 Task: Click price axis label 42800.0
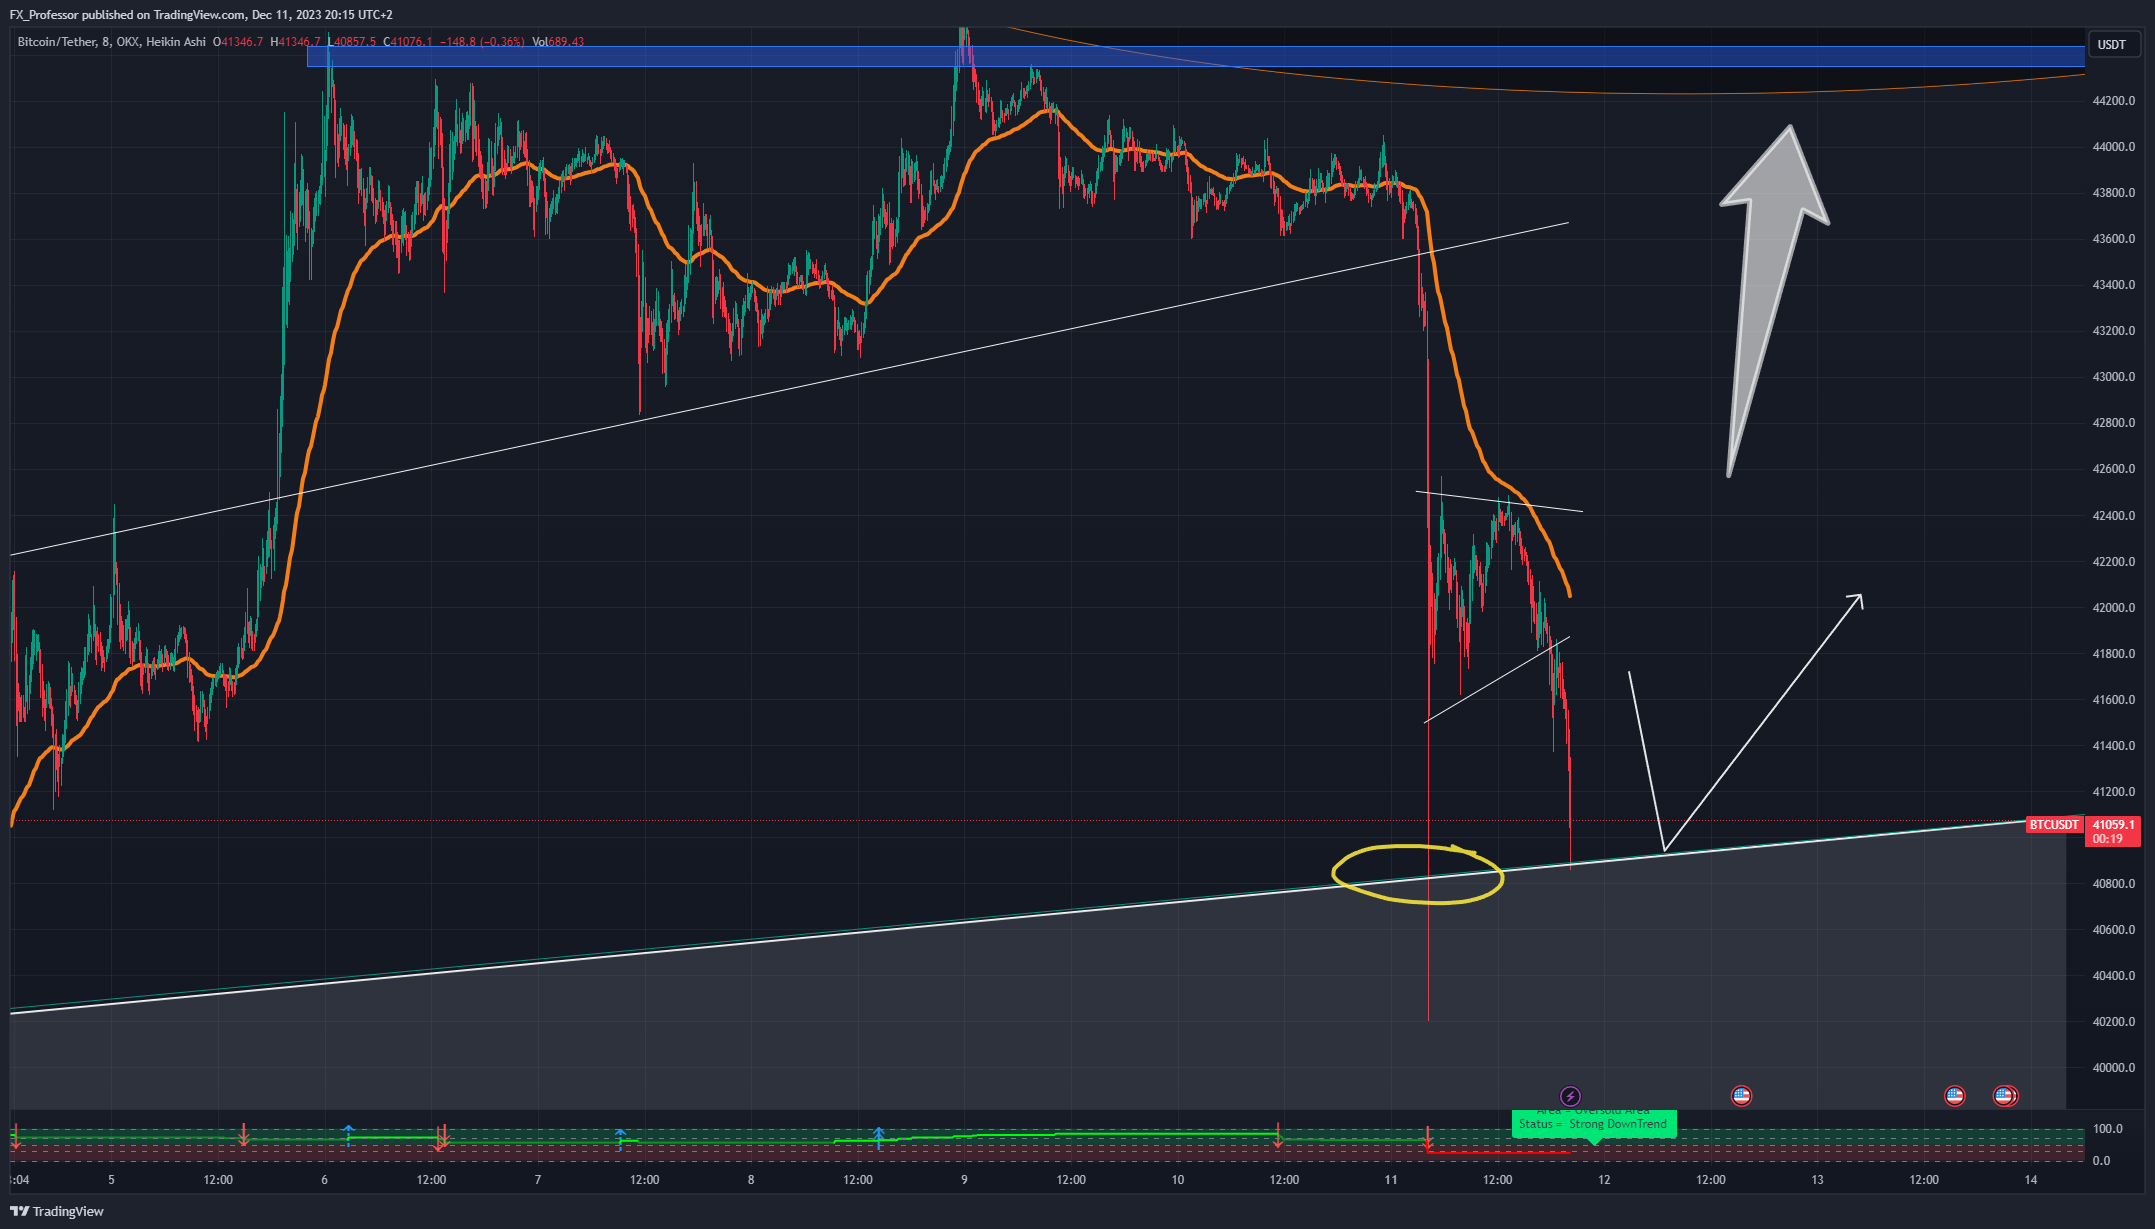point(2113,423)
